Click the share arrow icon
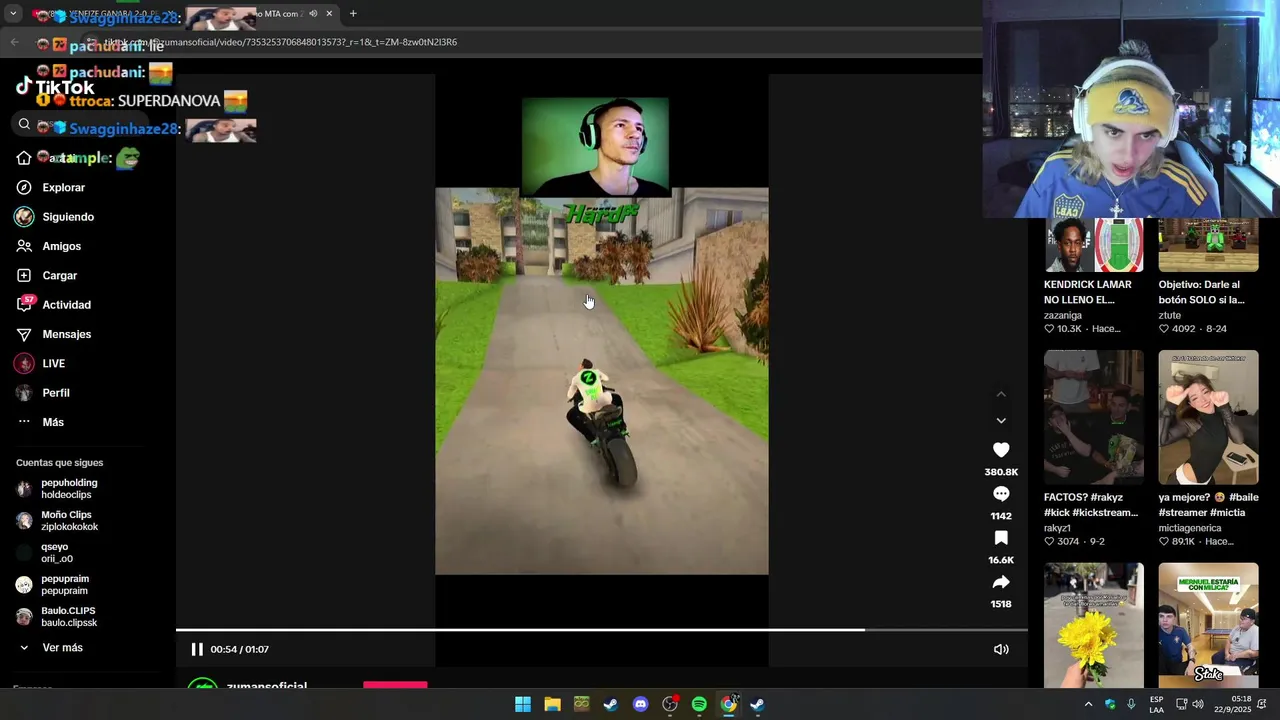Screen dimensions: 1280x720 point(1001,582)
